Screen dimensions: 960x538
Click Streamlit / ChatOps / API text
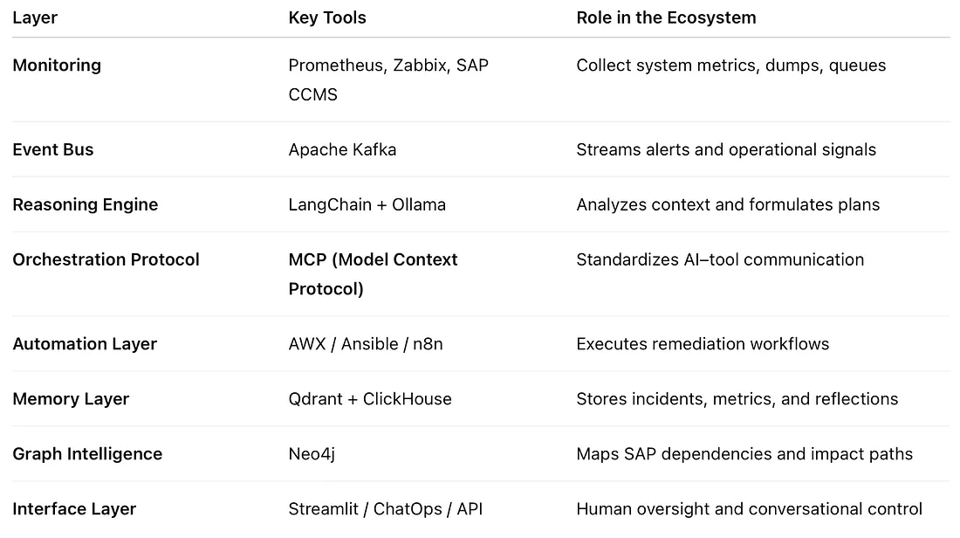click(385, 508)
